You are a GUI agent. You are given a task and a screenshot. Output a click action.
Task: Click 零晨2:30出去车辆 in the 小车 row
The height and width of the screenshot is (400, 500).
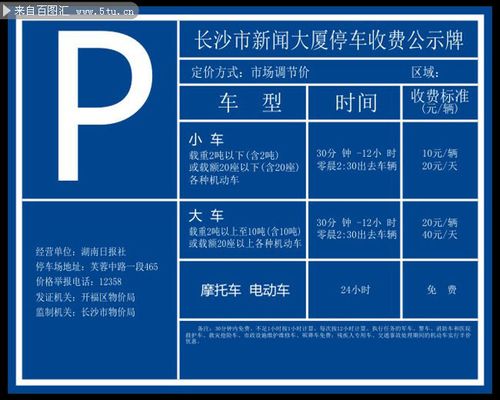[x=357, y=166]
